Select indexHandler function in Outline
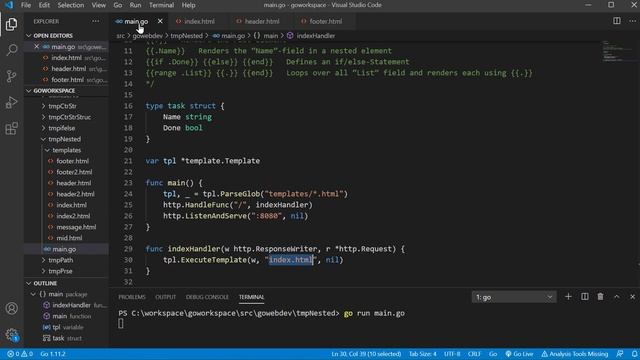Screen dimensions: 640x360 point(71,305)
